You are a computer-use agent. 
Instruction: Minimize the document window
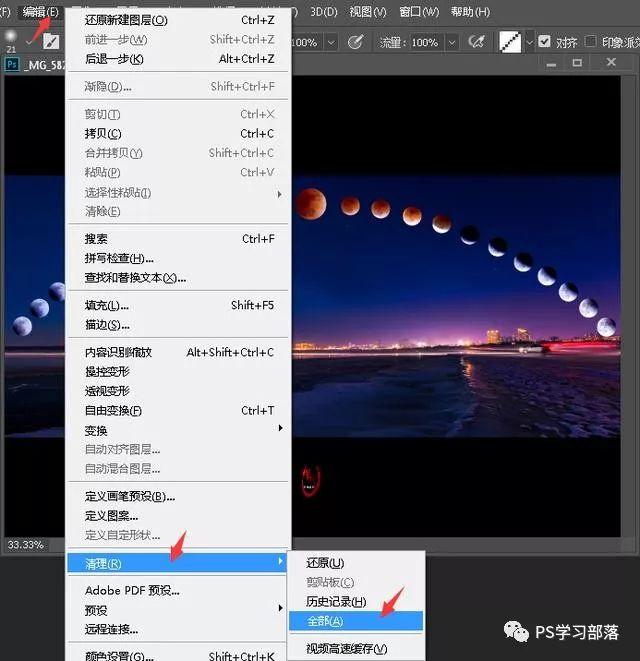[551, 64]
